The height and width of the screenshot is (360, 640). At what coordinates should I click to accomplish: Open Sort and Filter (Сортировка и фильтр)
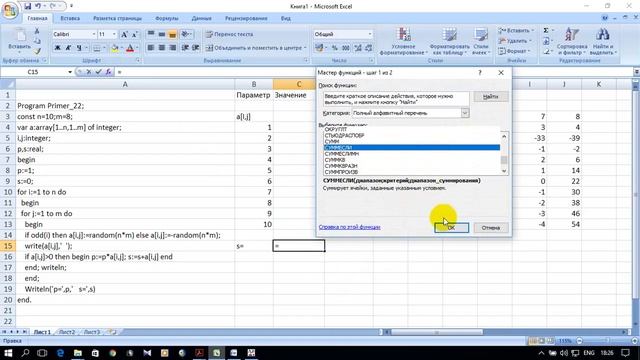[x=571, y=41]
